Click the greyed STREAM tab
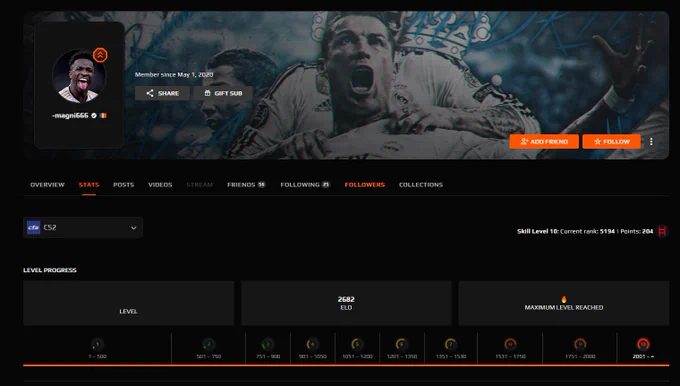Viewport: 680px width, 386px height. click(199, 185)
